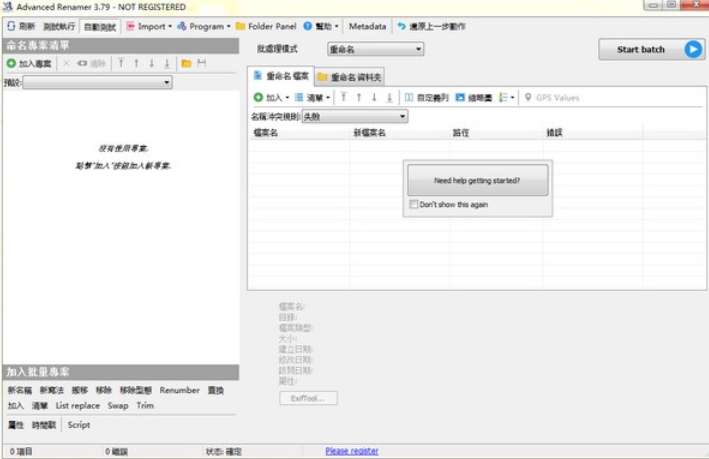Click status bar 0 items text

point(21,451)
